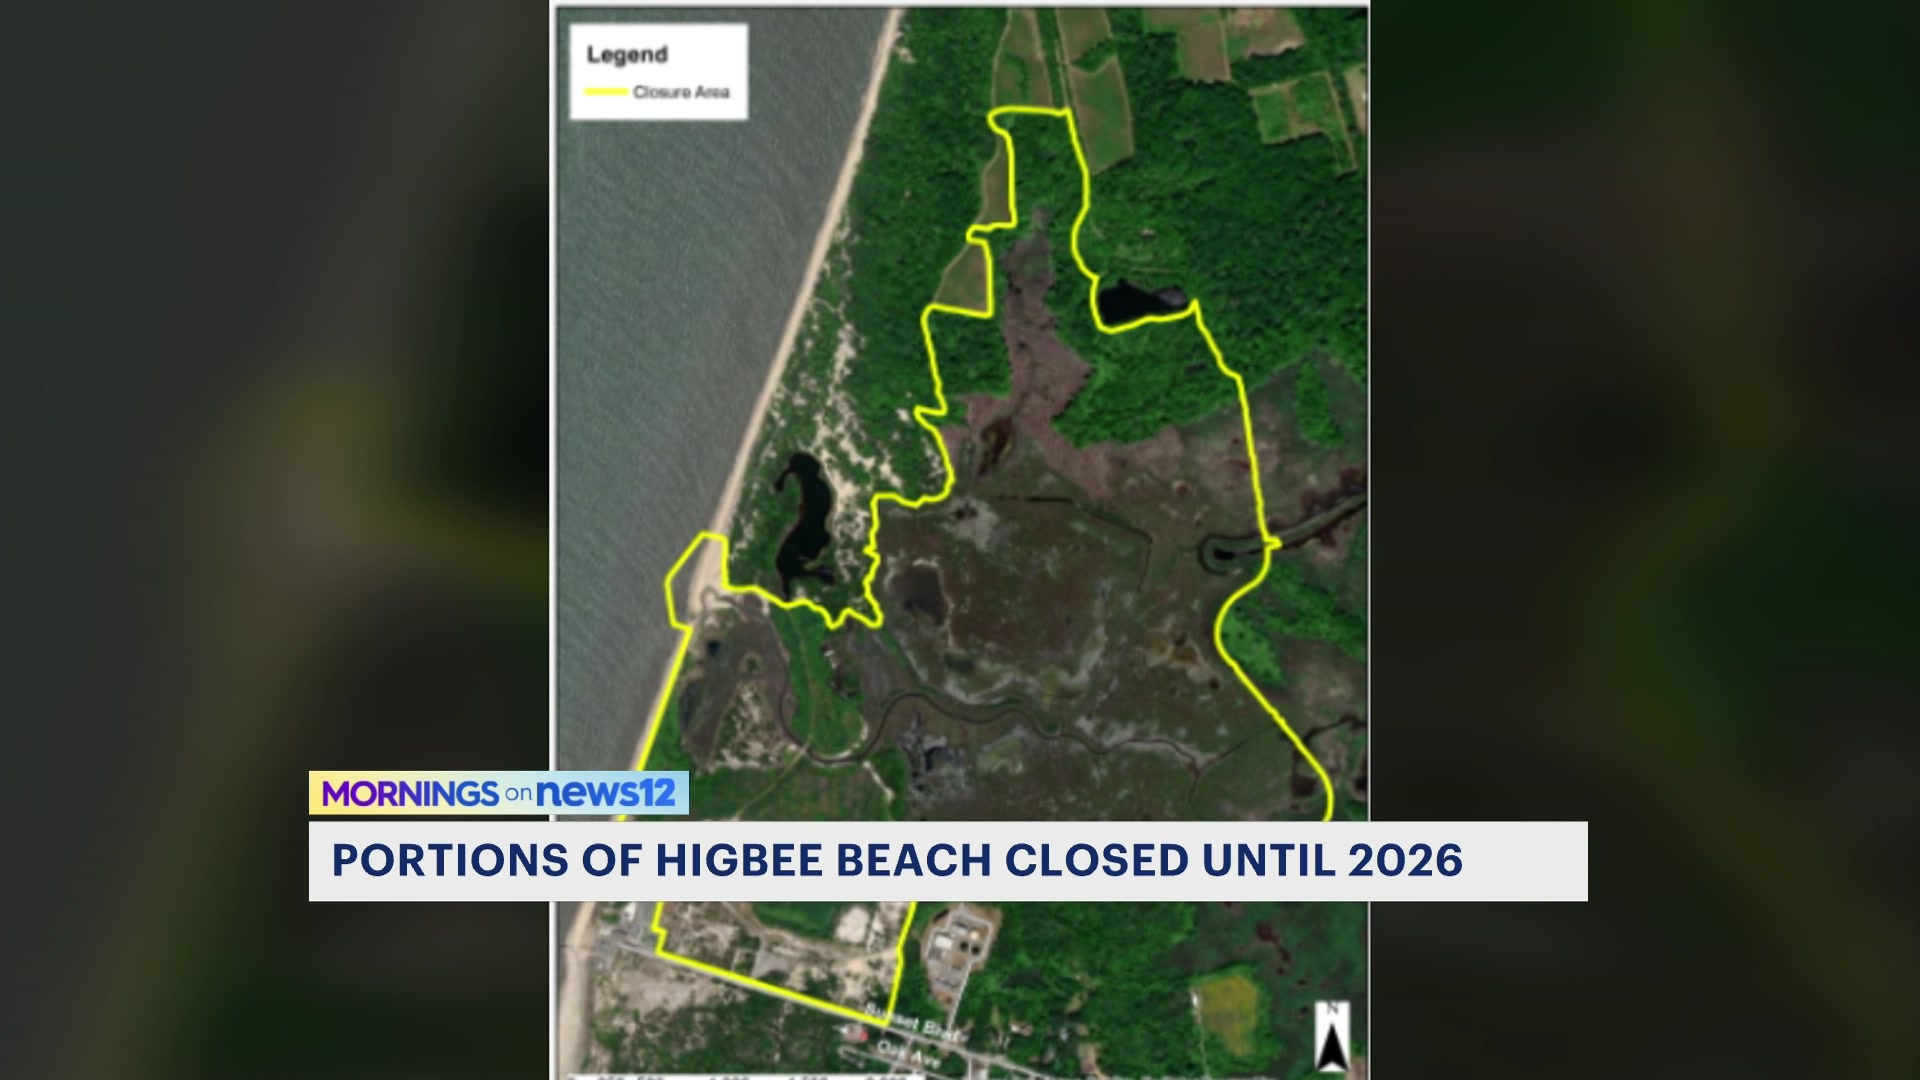1920x1080 pixels.
Task: Select the MORNINGS on news12 banner
Action: click(x=500, y=791)
